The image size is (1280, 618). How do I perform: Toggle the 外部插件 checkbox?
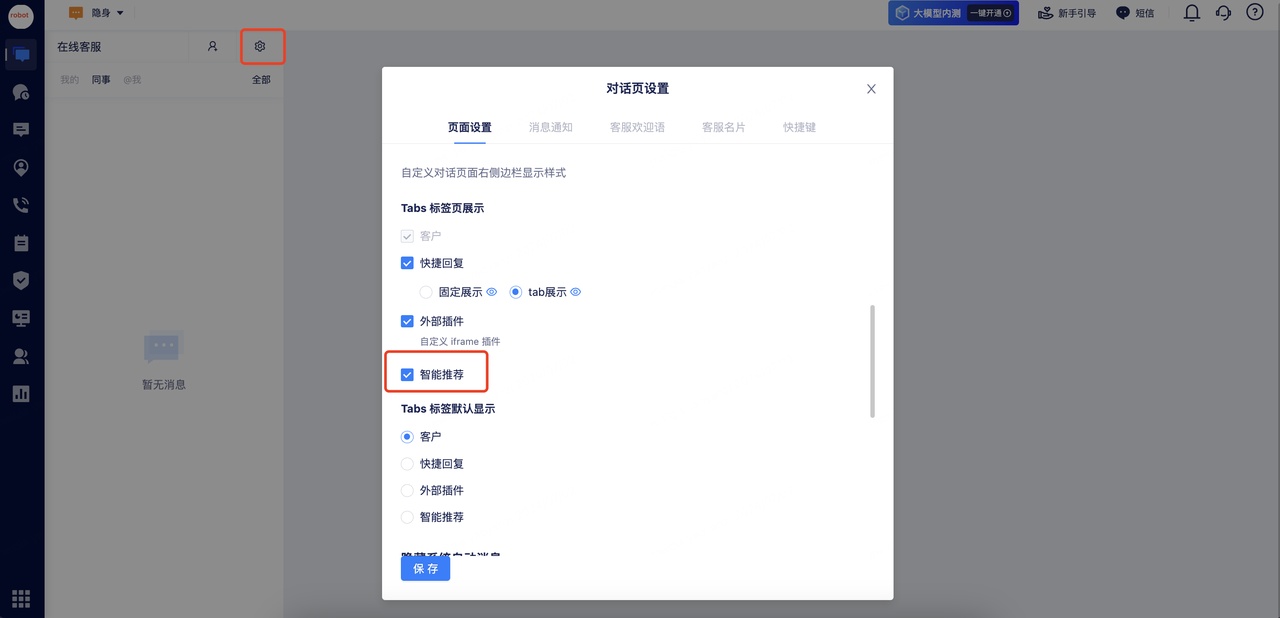pyautogui.click(x=407, y=321)
